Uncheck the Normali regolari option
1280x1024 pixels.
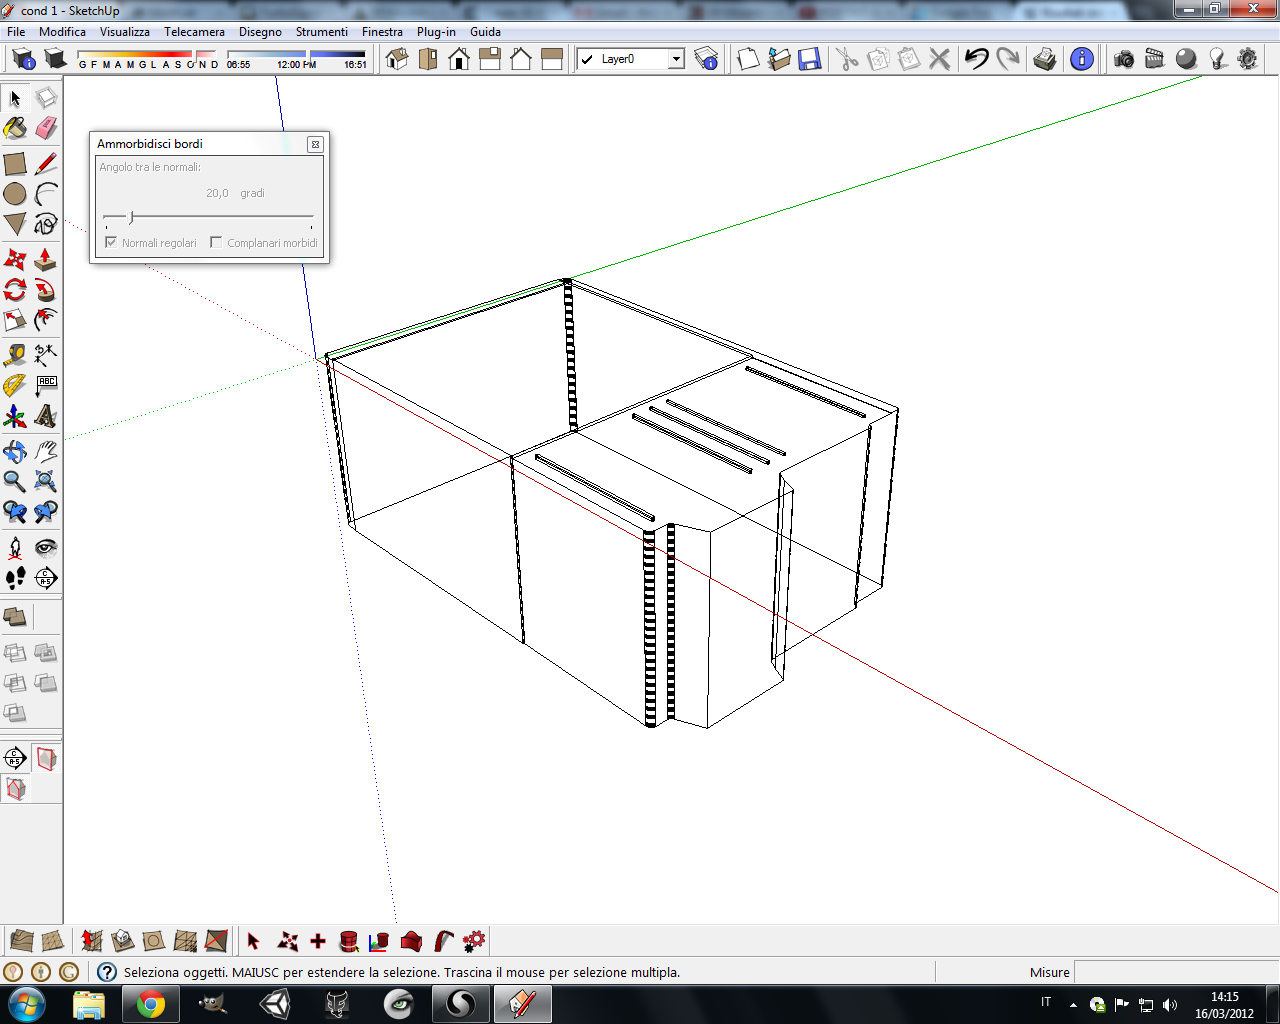tap(110, 242)
